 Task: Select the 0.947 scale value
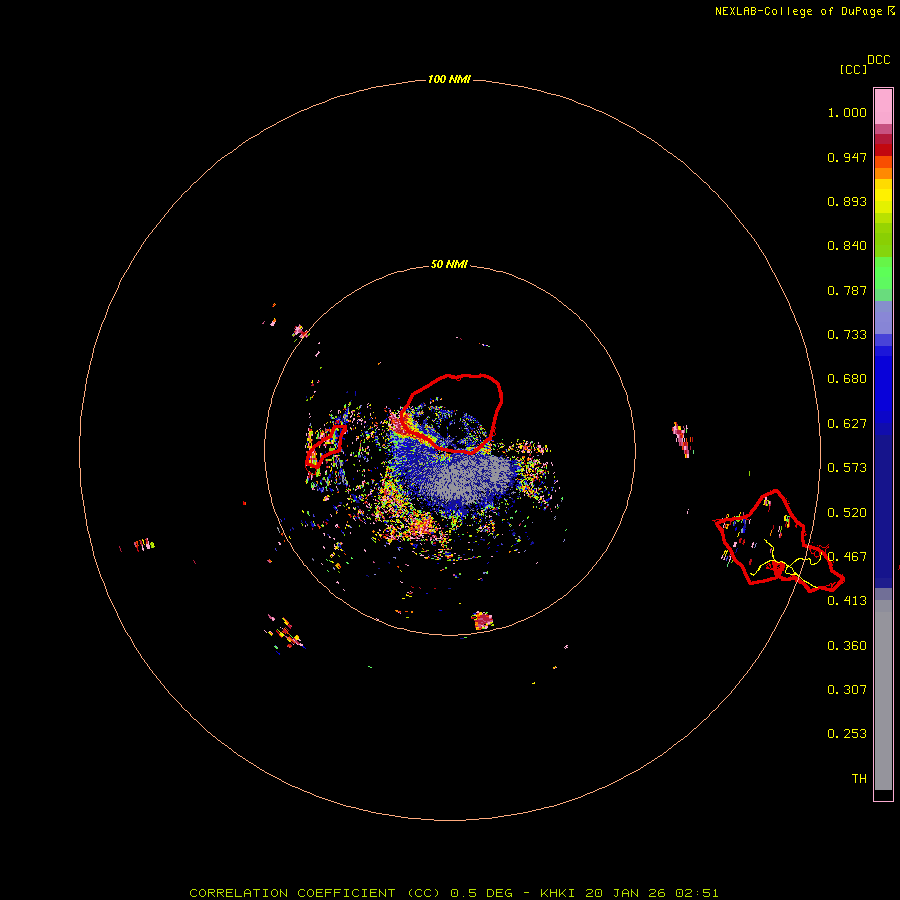click(x=847, y=157)
